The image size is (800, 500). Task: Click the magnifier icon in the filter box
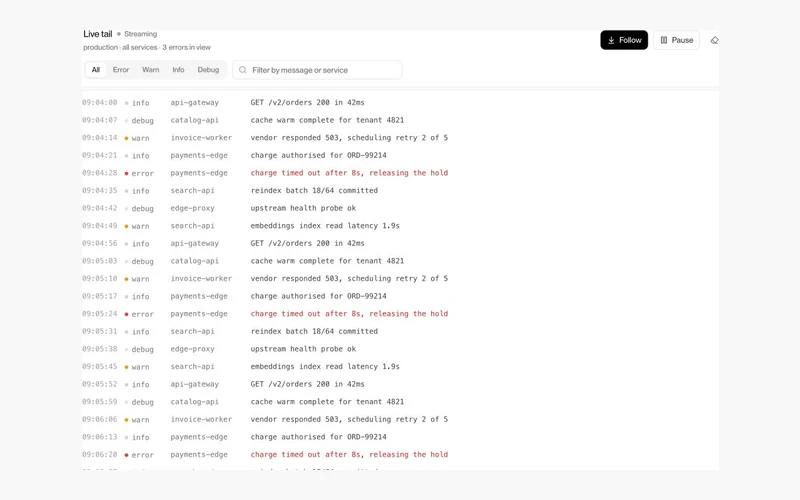[x=243, y=70]
